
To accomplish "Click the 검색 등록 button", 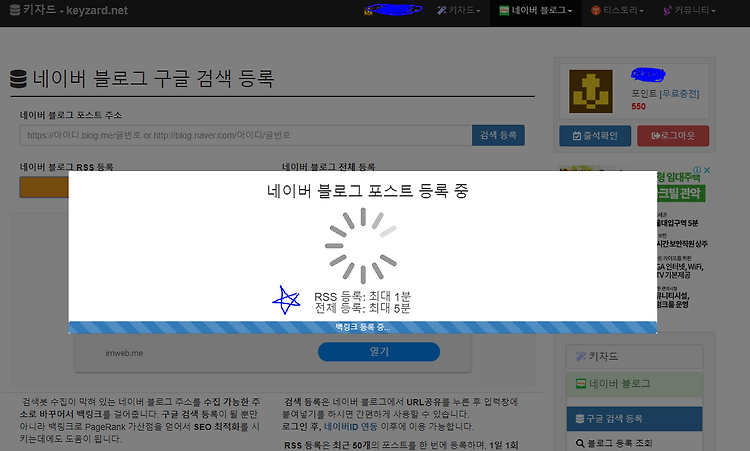I will 498,135.
